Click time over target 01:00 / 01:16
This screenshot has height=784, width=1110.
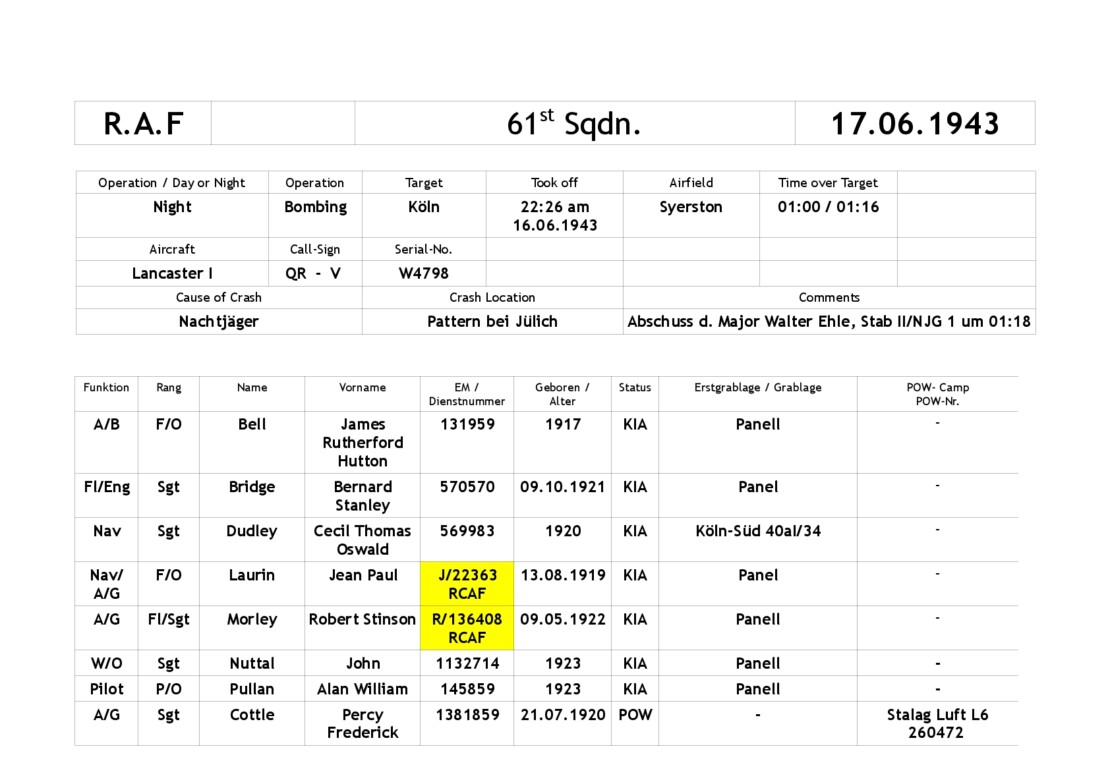pyautogui.click(x=827, y=207)
